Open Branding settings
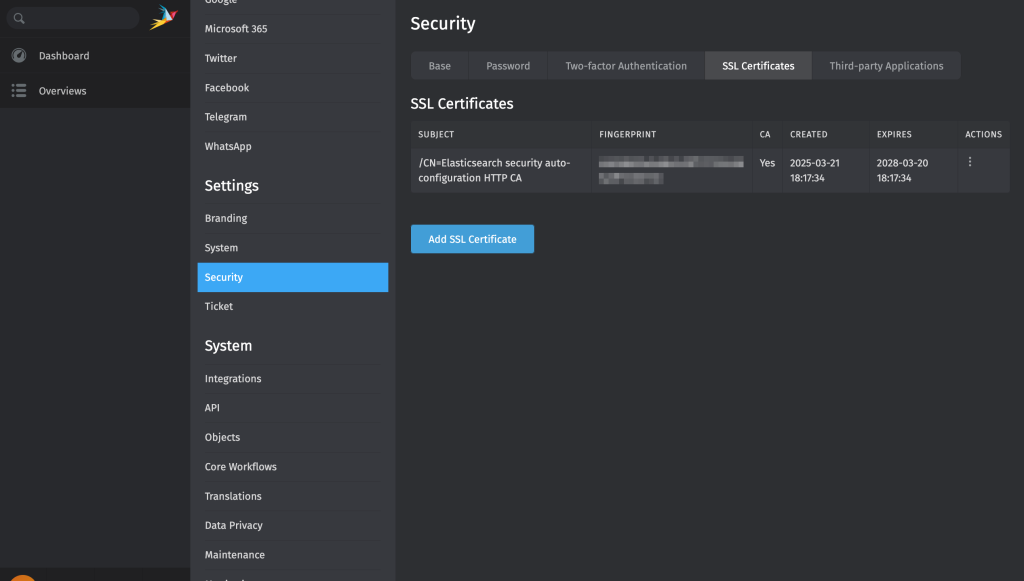This screenshot has height=581, width=1024. pos(226,218)
